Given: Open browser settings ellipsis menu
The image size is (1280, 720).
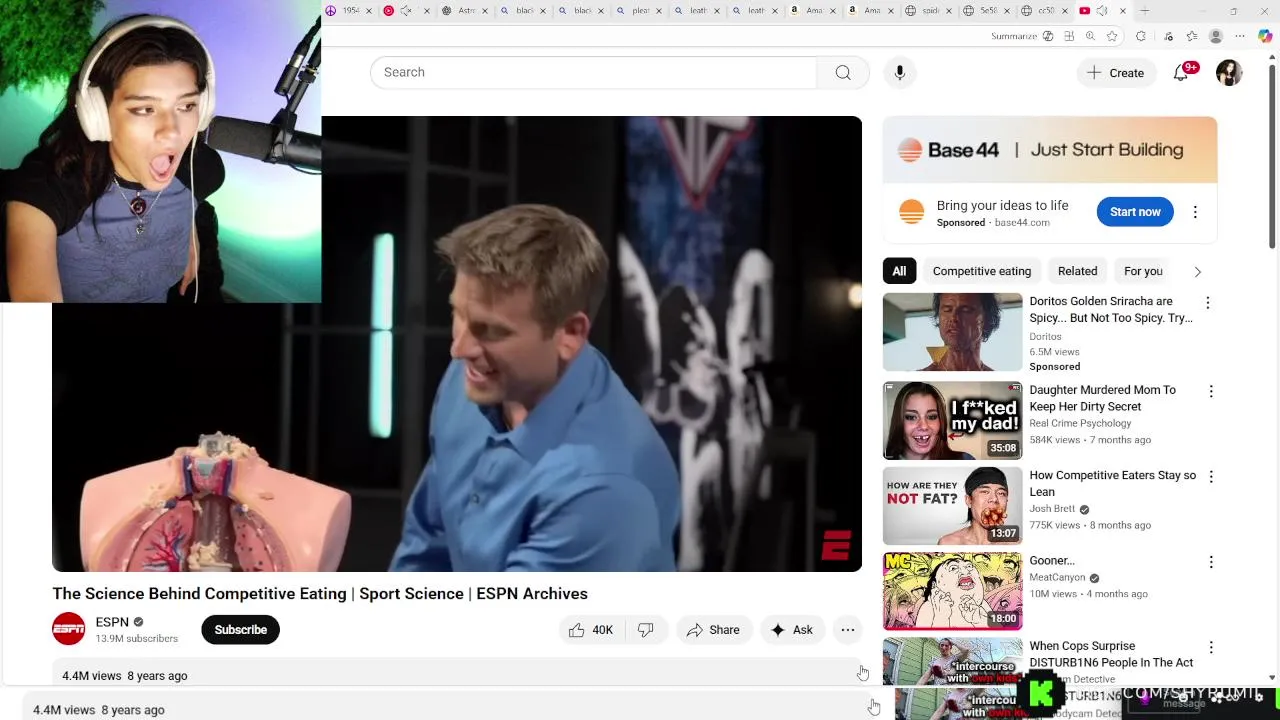Looking at the screenshot, I should [x=1240, y=36].
